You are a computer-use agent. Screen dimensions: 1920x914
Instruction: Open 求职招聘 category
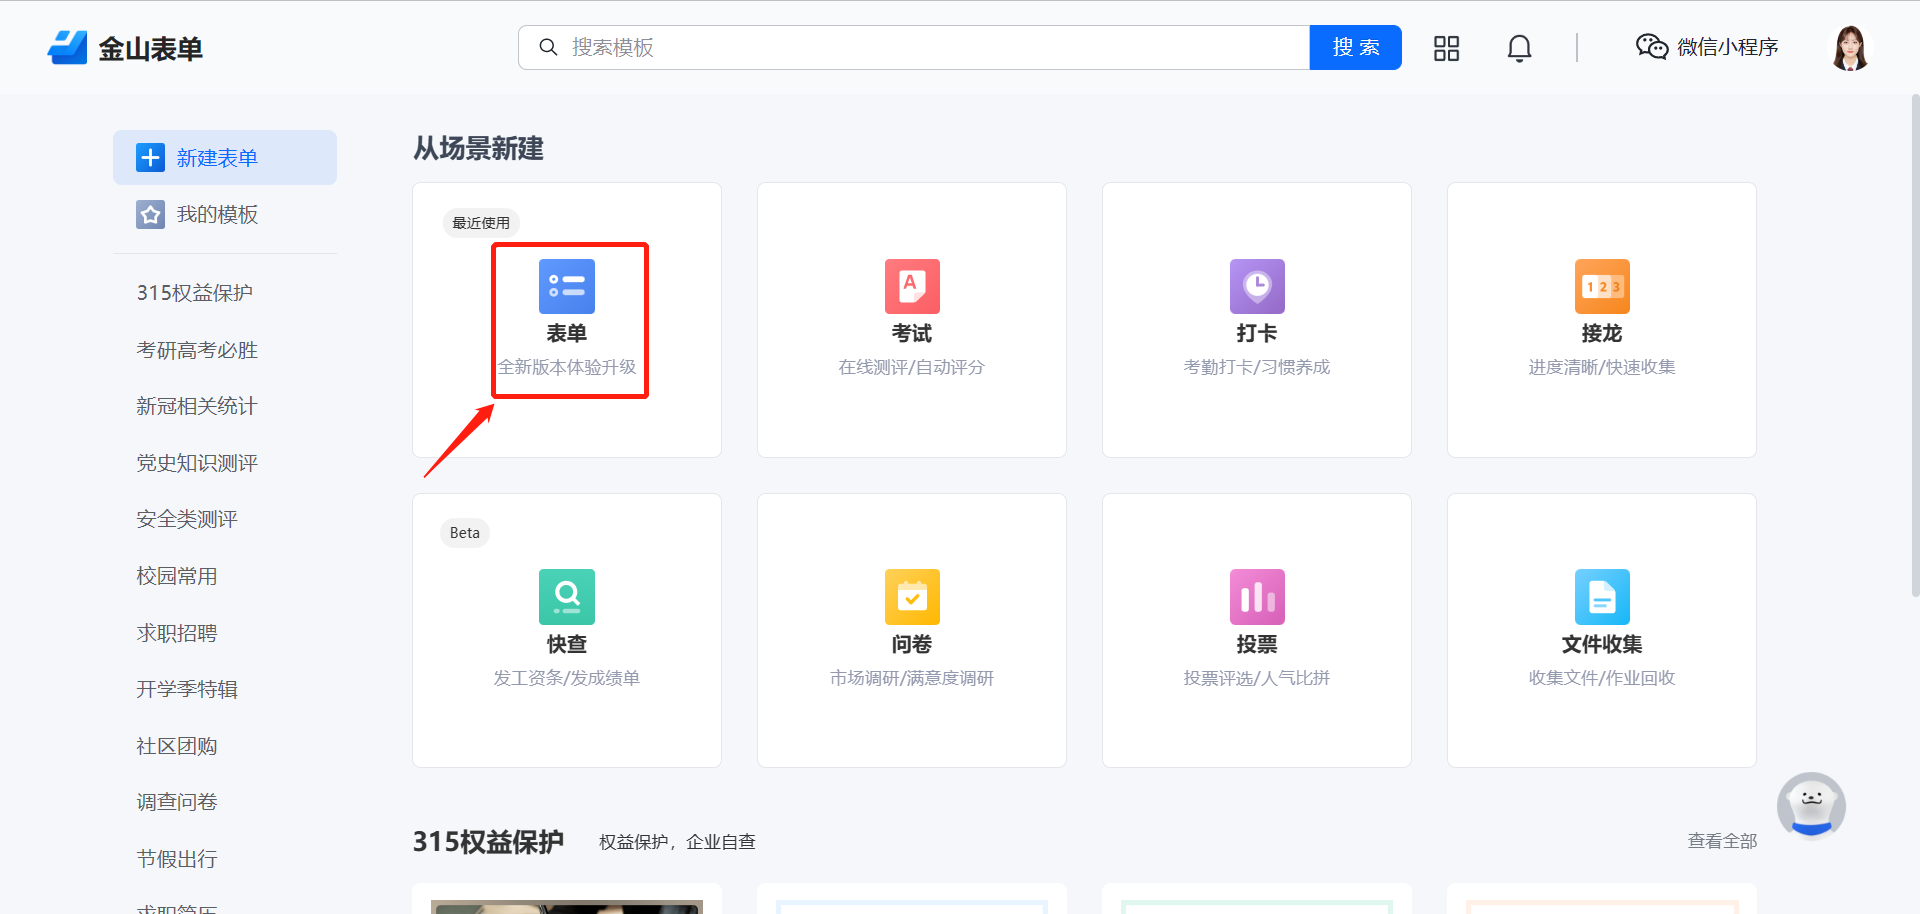[x=177, y=633]
